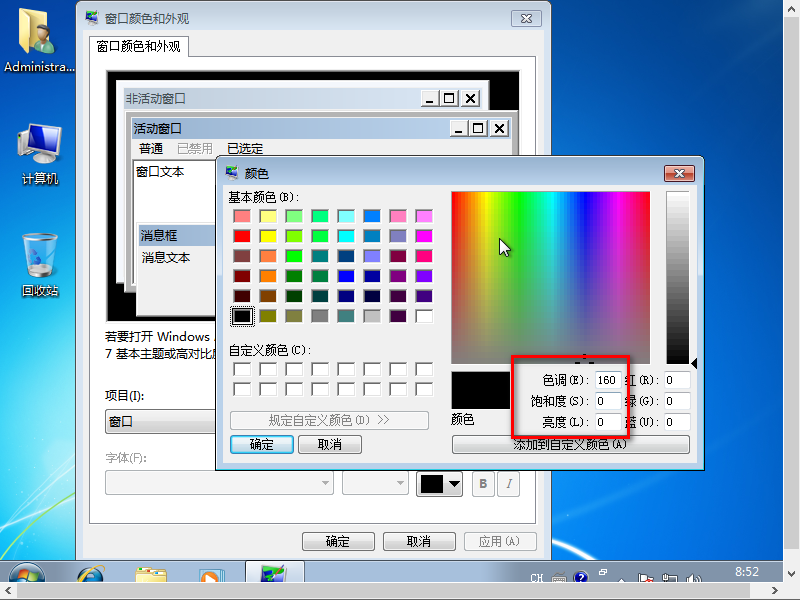
Task: Expand the font size dropdown
Action: tap(376, 483)
